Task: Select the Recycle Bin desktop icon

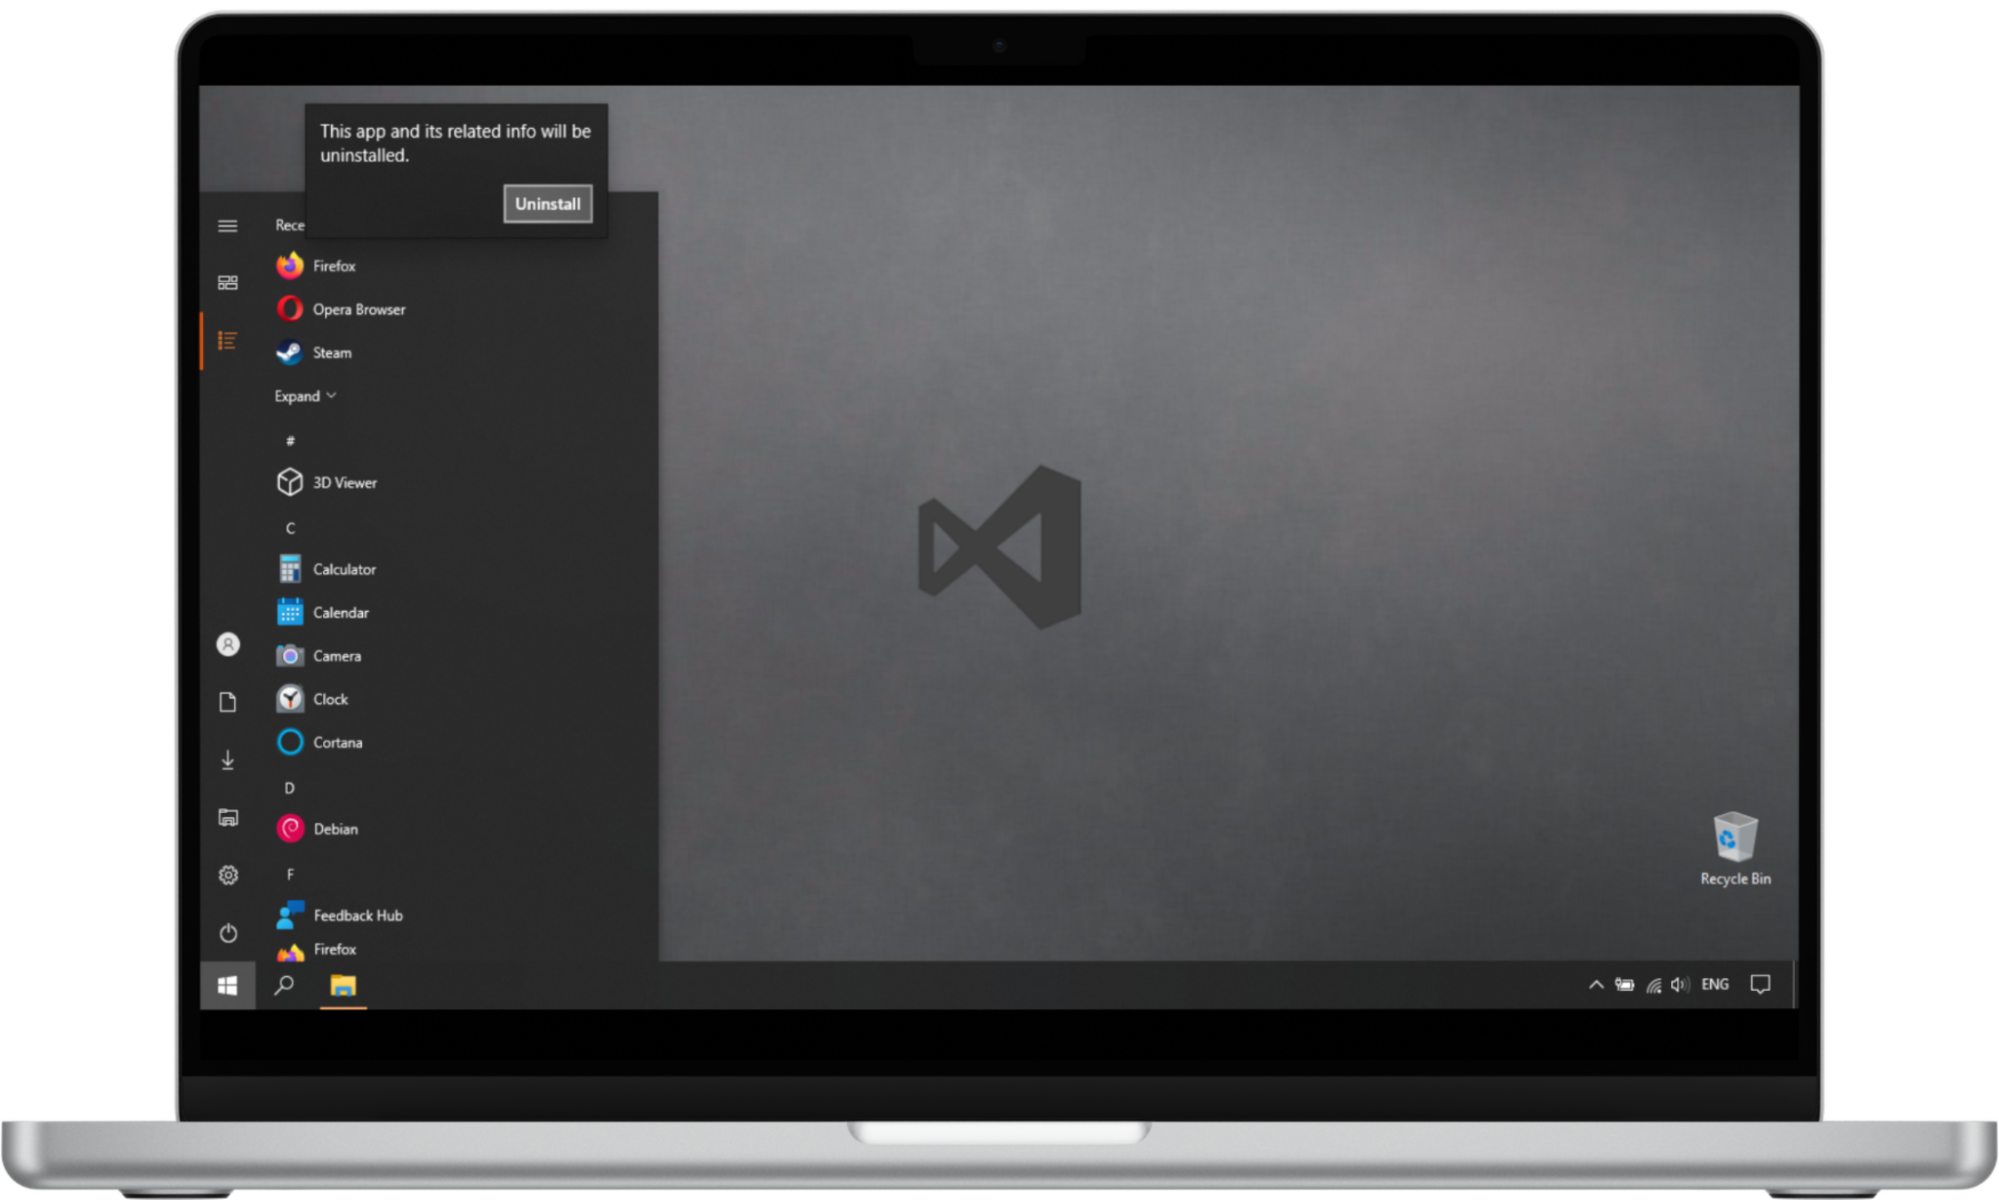Action: click(1735, 848)
